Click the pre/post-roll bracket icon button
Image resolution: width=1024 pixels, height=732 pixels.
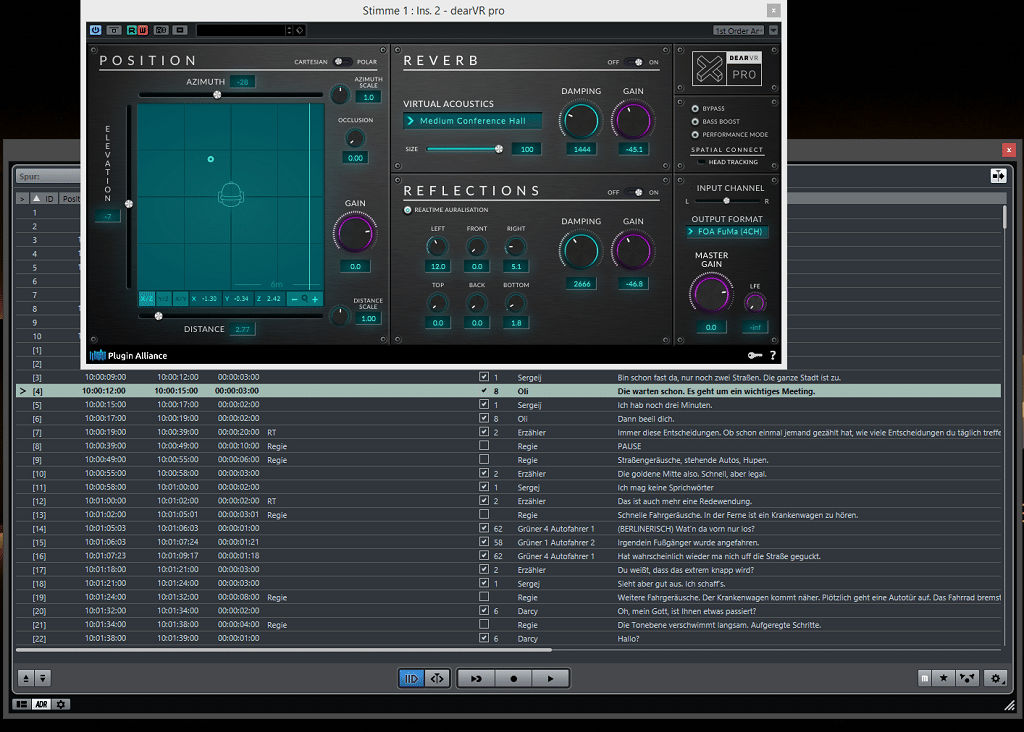click(x=437, y=678)
